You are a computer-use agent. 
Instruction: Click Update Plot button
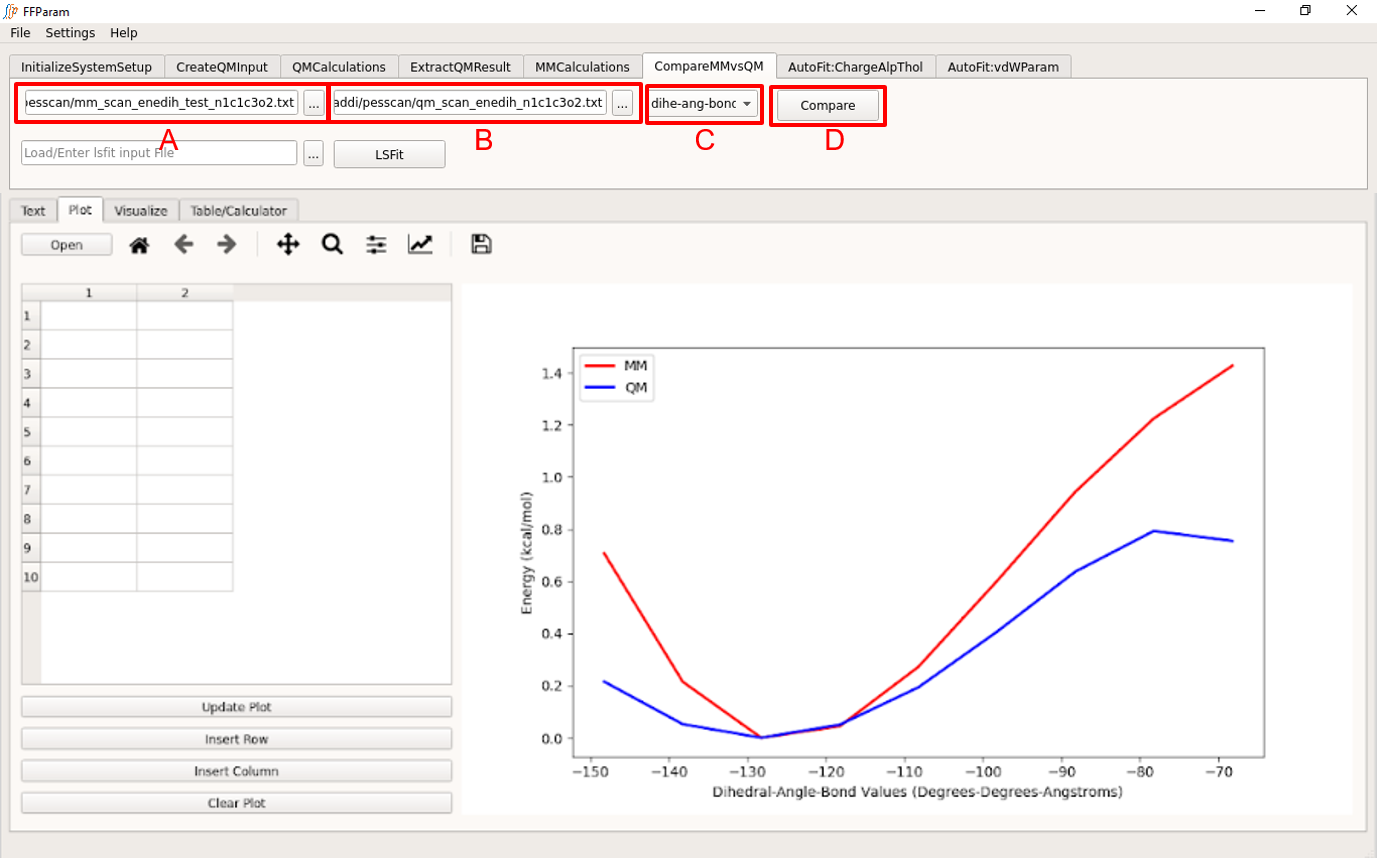[236, 707]
